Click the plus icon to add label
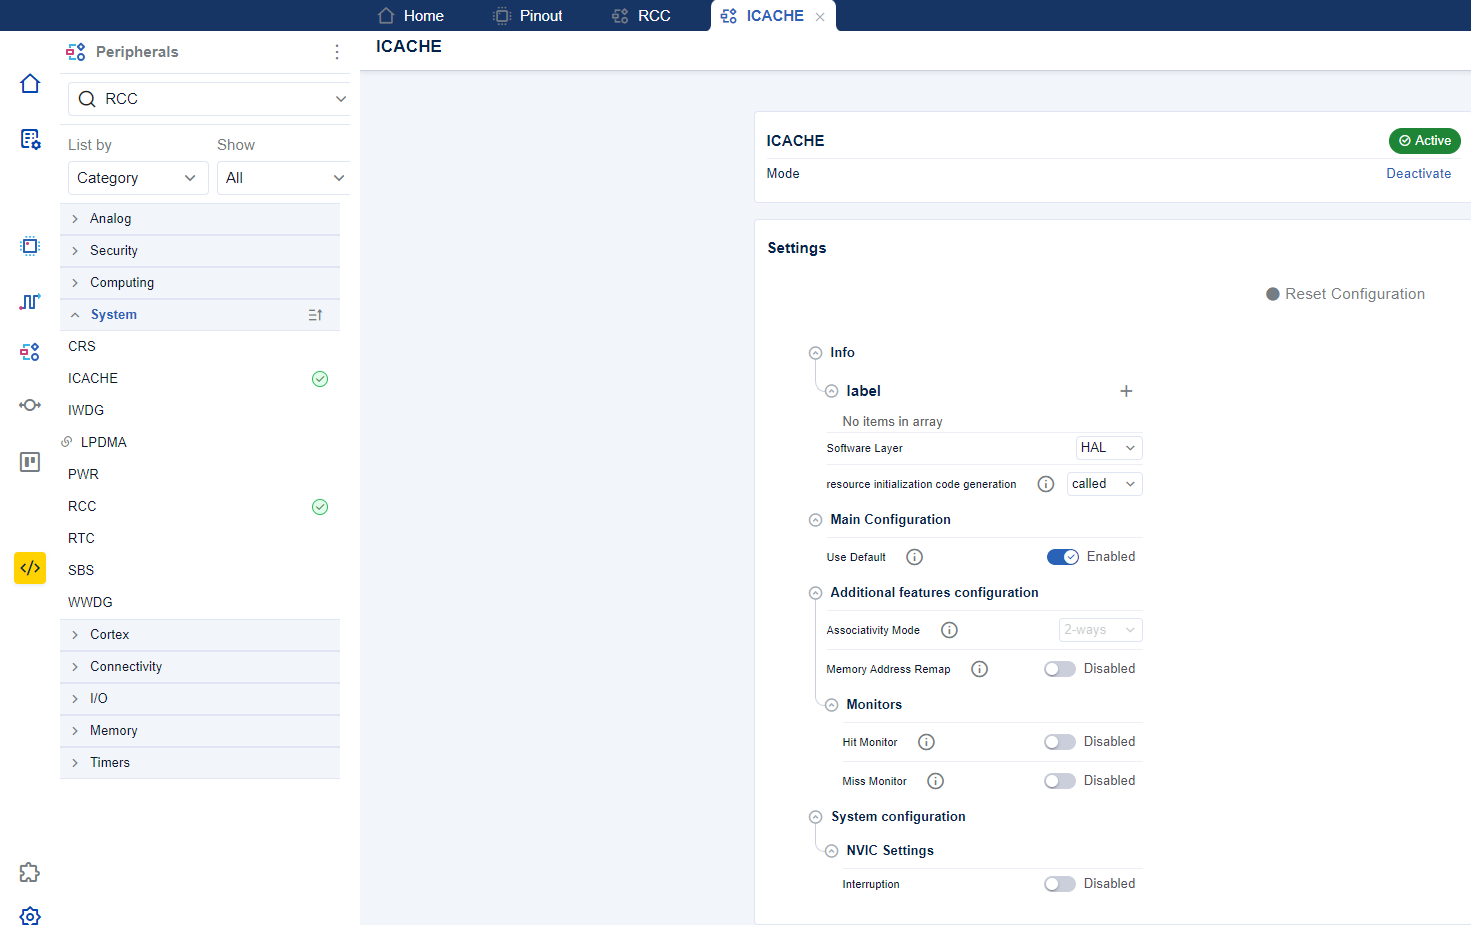Screen dimensions: 1471x925 pos(1126,391)
